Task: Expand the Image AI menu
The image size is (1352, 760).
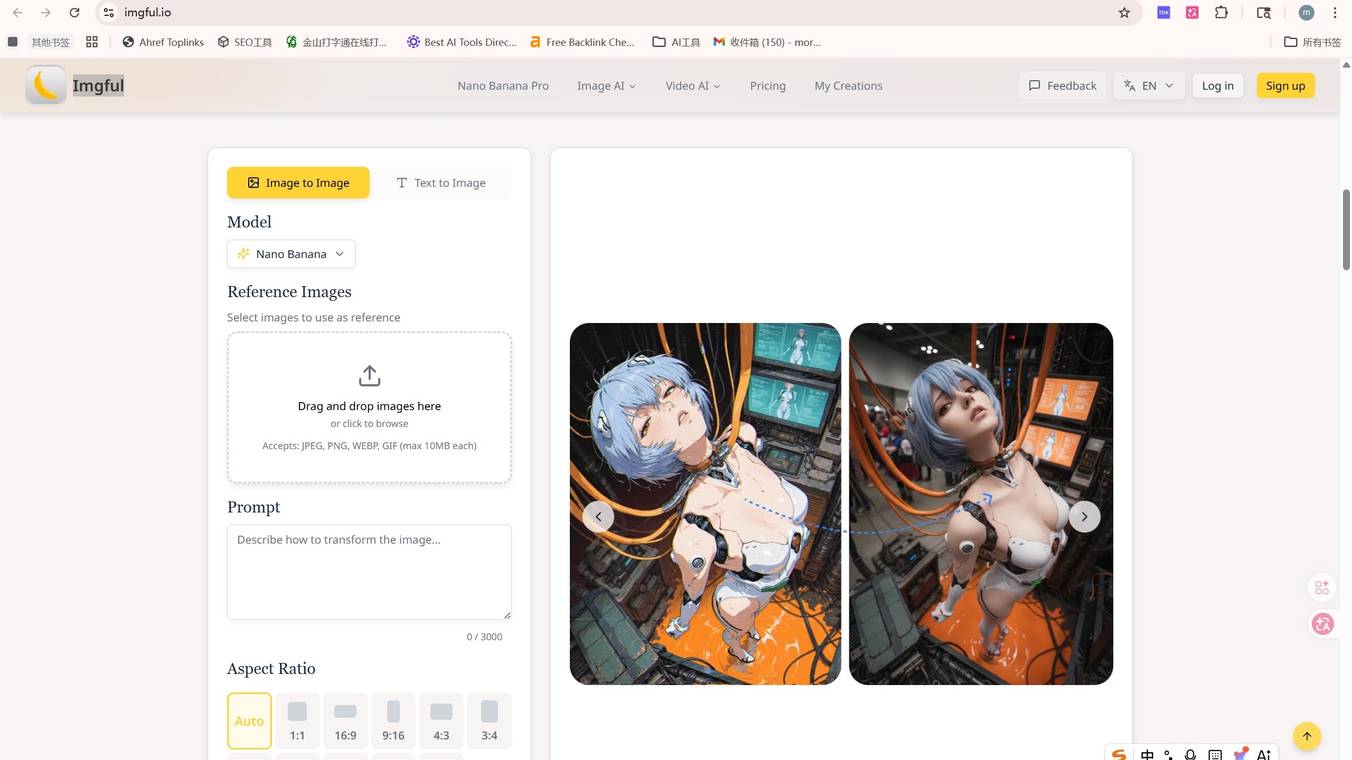Action: [606, 86]
